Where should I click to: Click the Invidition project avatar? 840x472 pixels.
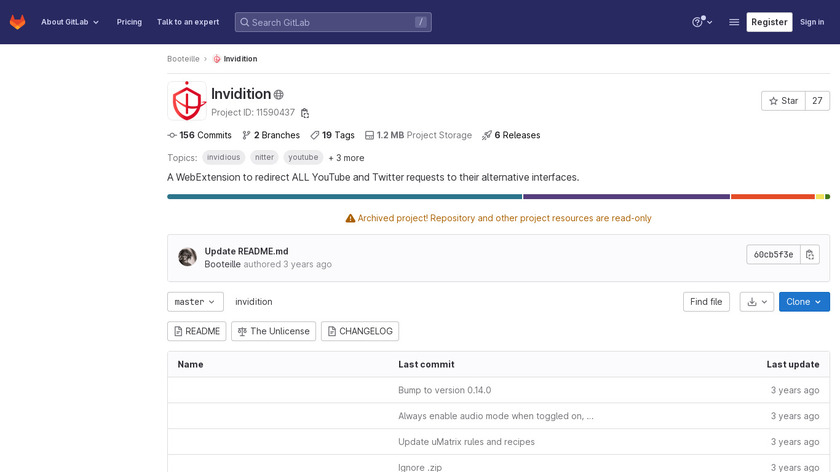[x=187, y=102]
